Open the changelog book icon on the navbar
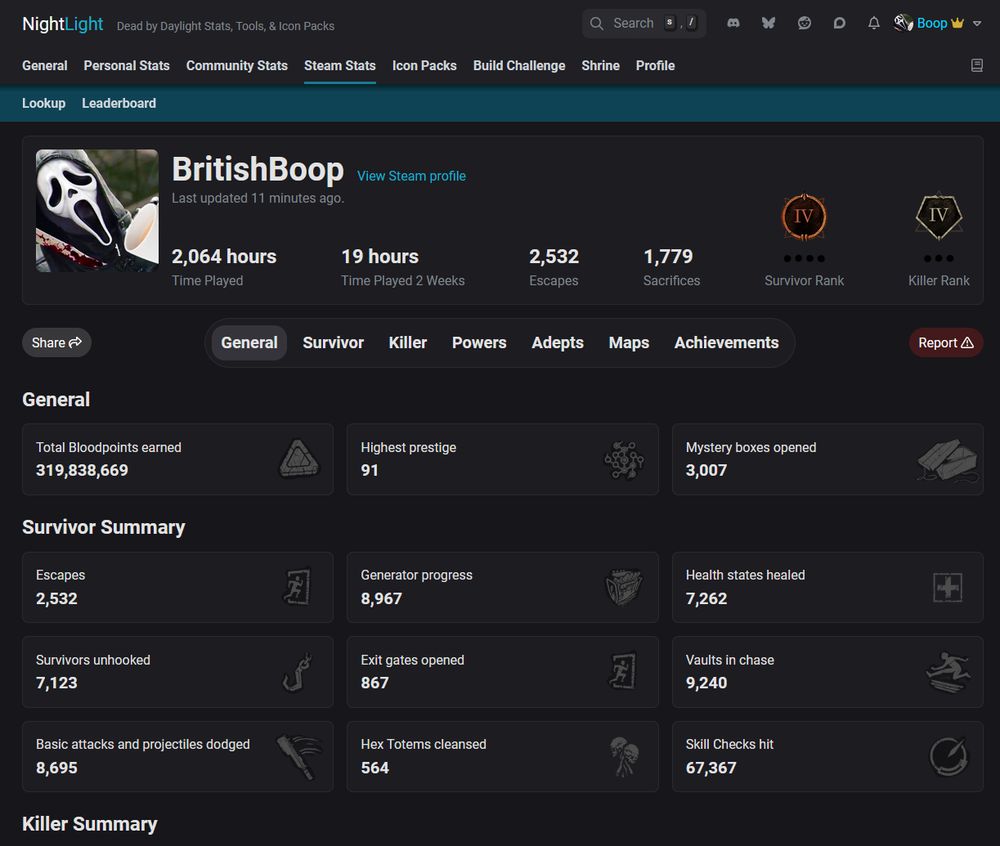The image size is (1000, 846). coord(976,64)
